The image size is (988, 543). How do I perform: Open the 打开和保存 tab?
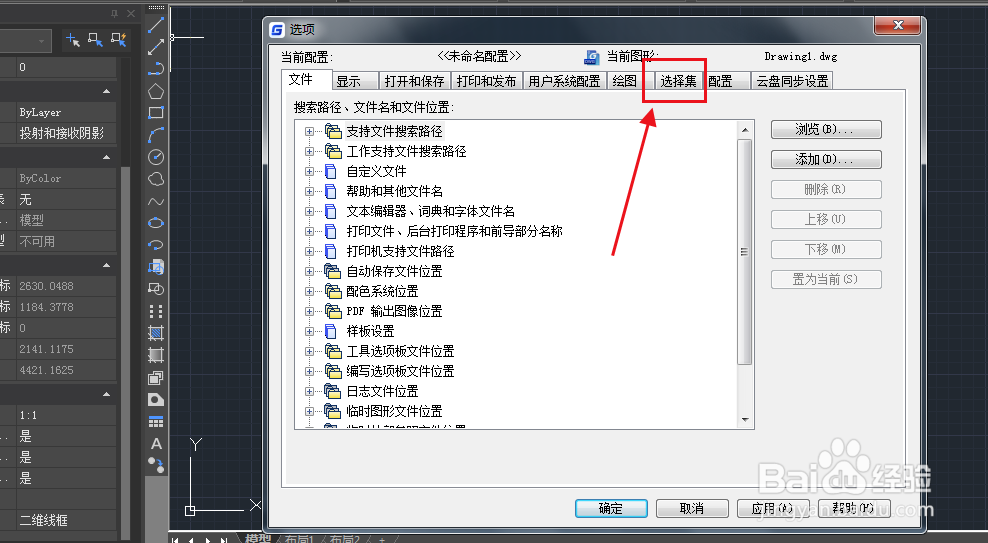pyautogui.click(x=414, y=81)
